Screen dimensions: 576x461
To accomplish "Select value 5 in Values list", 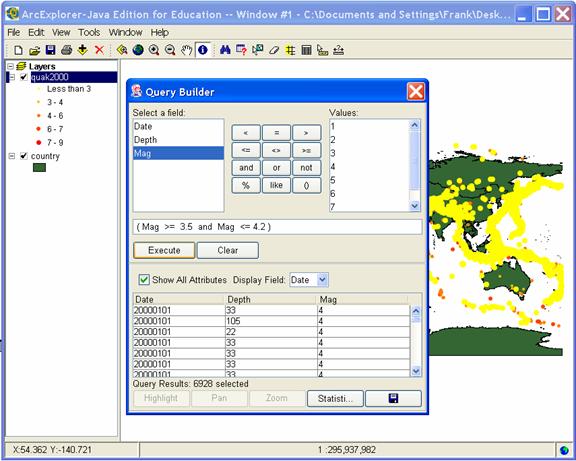I will (370, 180).
